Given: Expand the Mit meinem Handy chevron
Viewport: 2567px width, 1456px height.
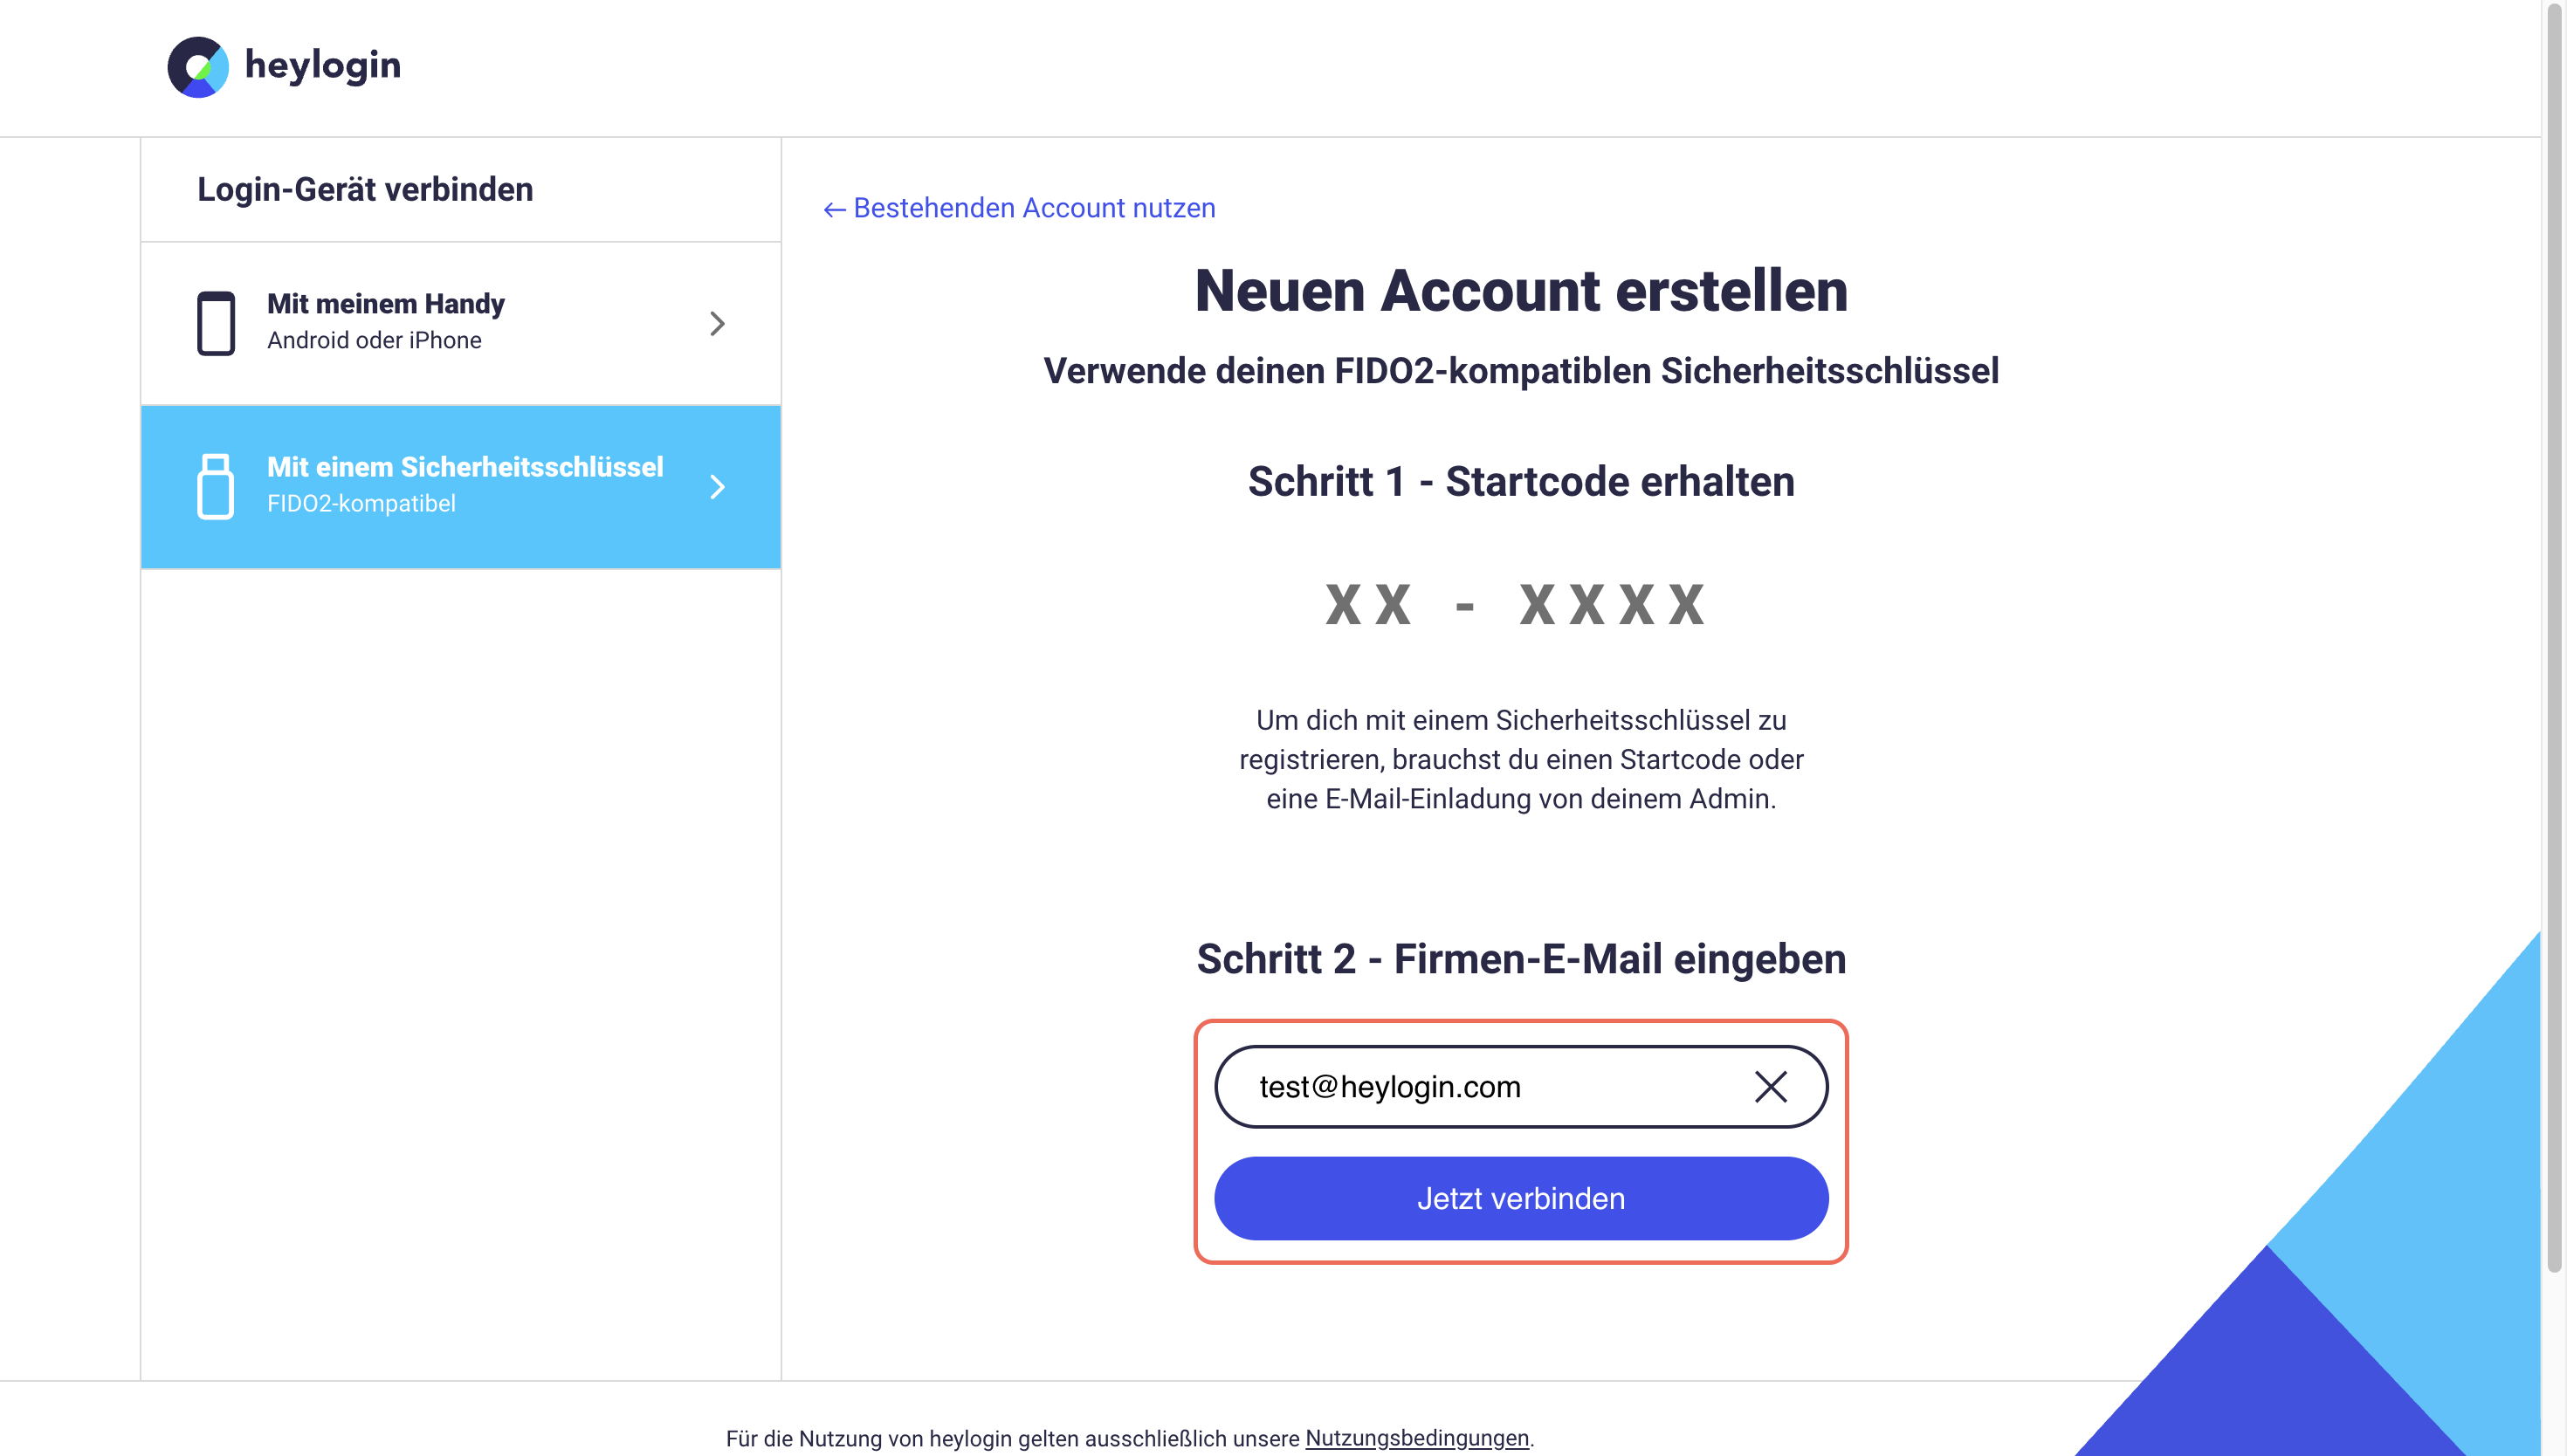Looking at the screenshot, I should [717, 323].
